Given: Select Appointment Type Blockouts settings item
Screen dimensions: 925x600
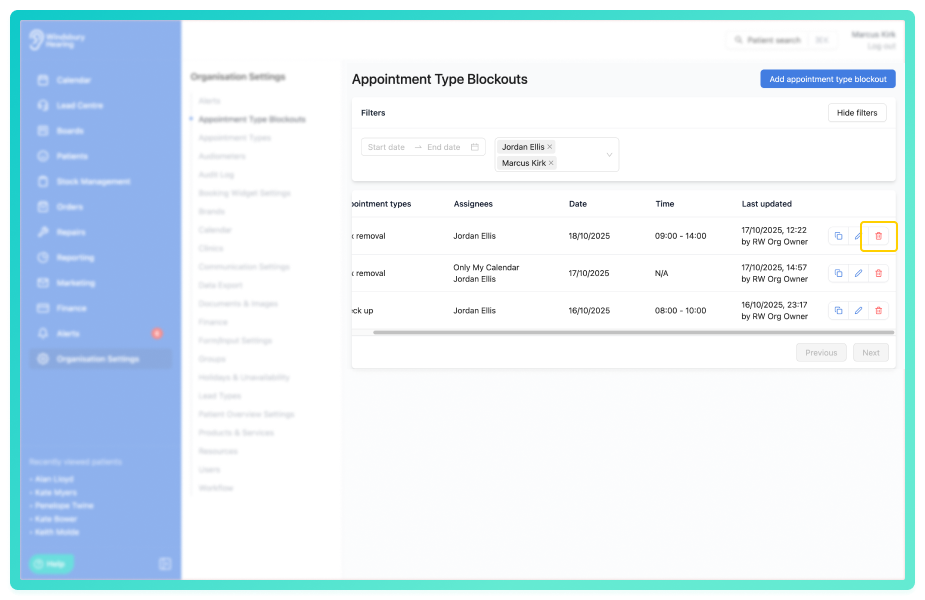Looking at the screenshot, I should point(252,119).
